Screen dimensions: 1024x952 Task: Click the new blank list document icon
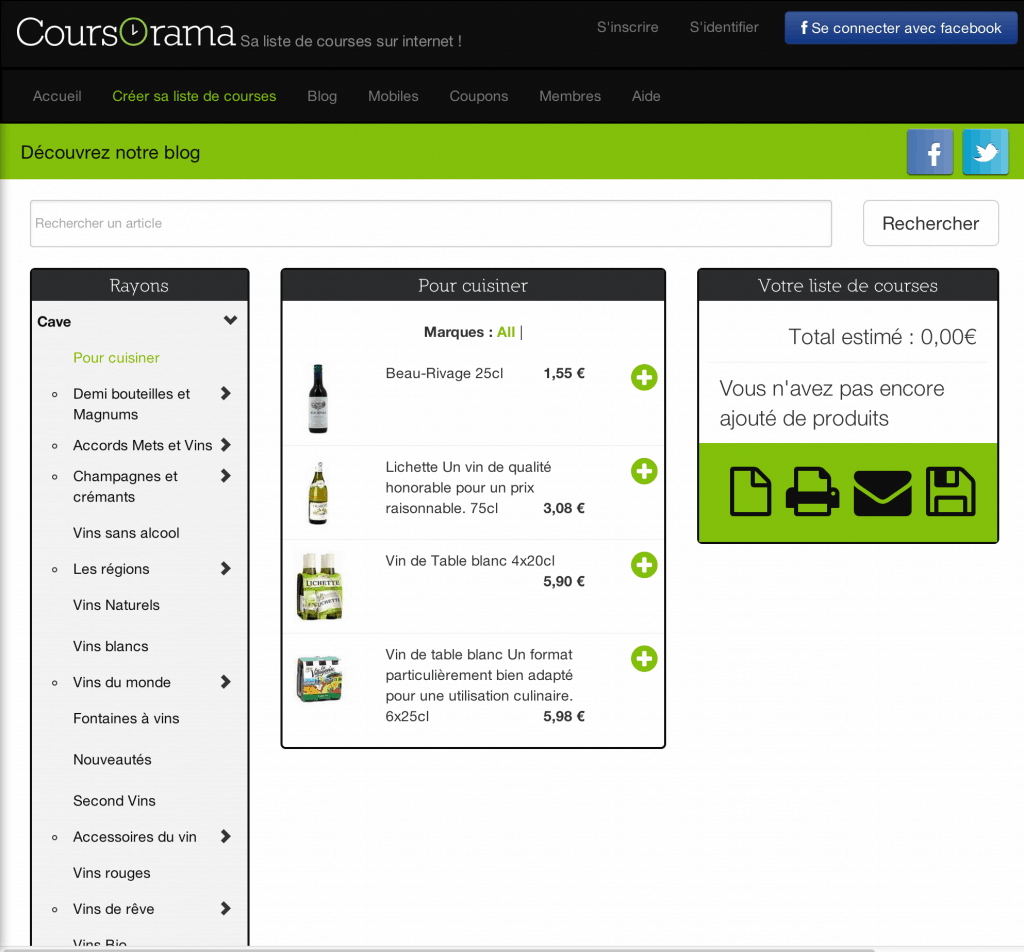750,492
